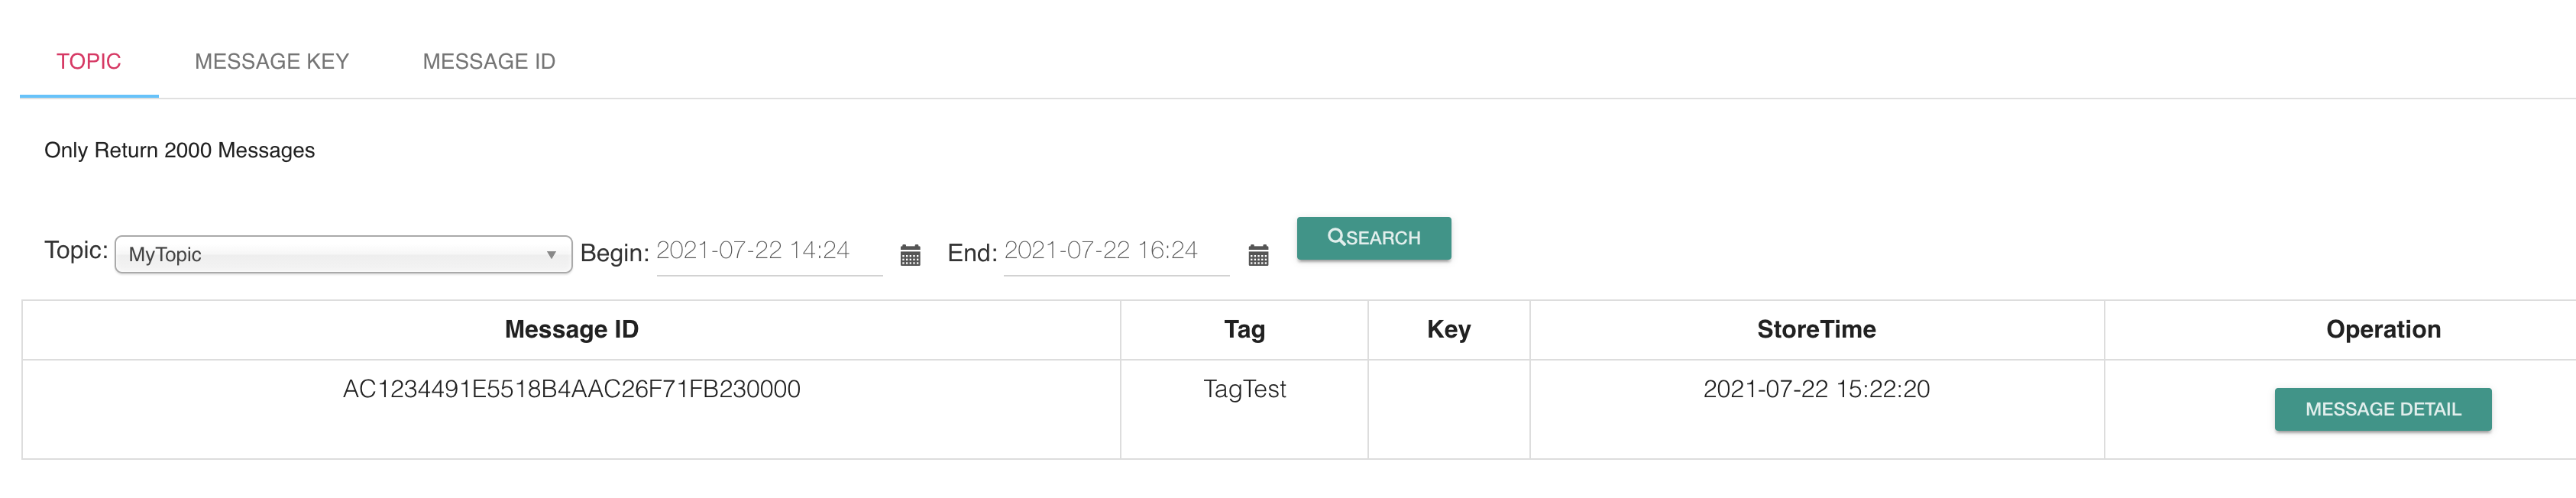The image size is (2576, 498).
Task: Click the magnifier icon on Search button
Action: (1335, 237)
